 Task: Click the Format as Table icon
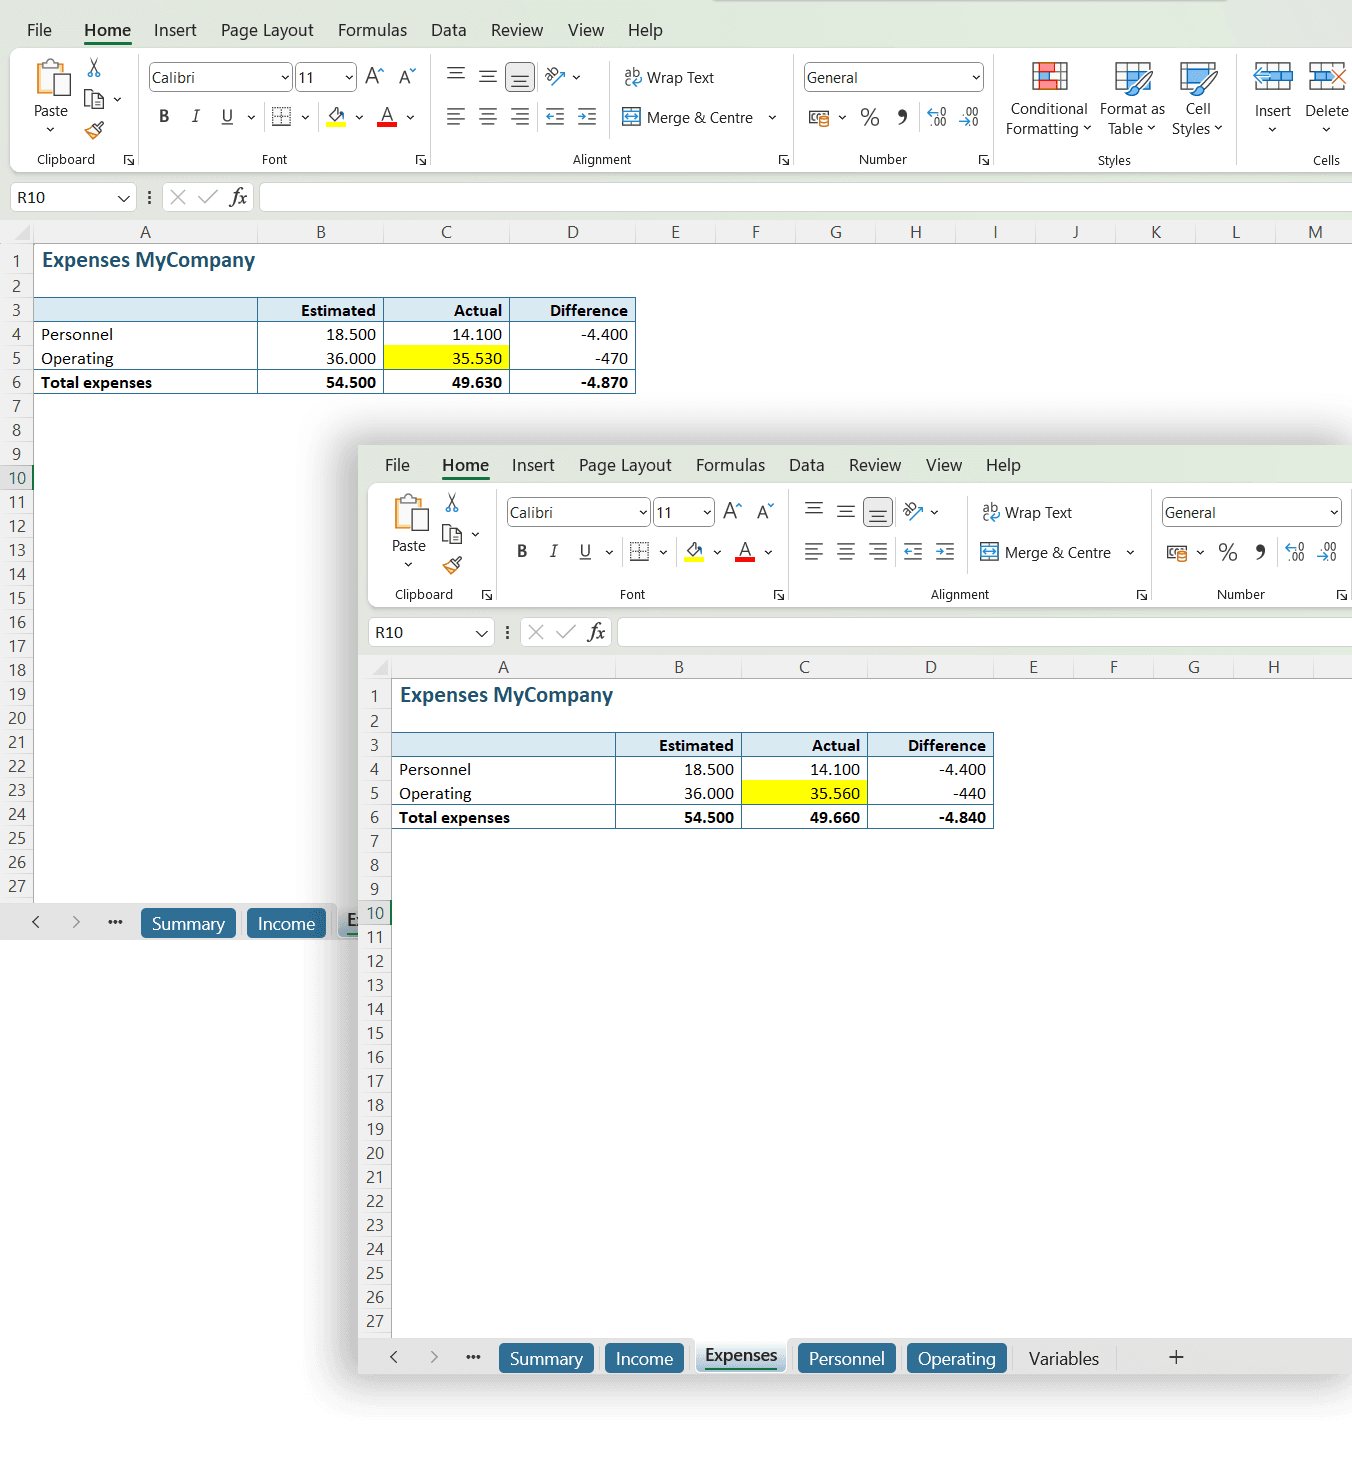click(1132, 79)
